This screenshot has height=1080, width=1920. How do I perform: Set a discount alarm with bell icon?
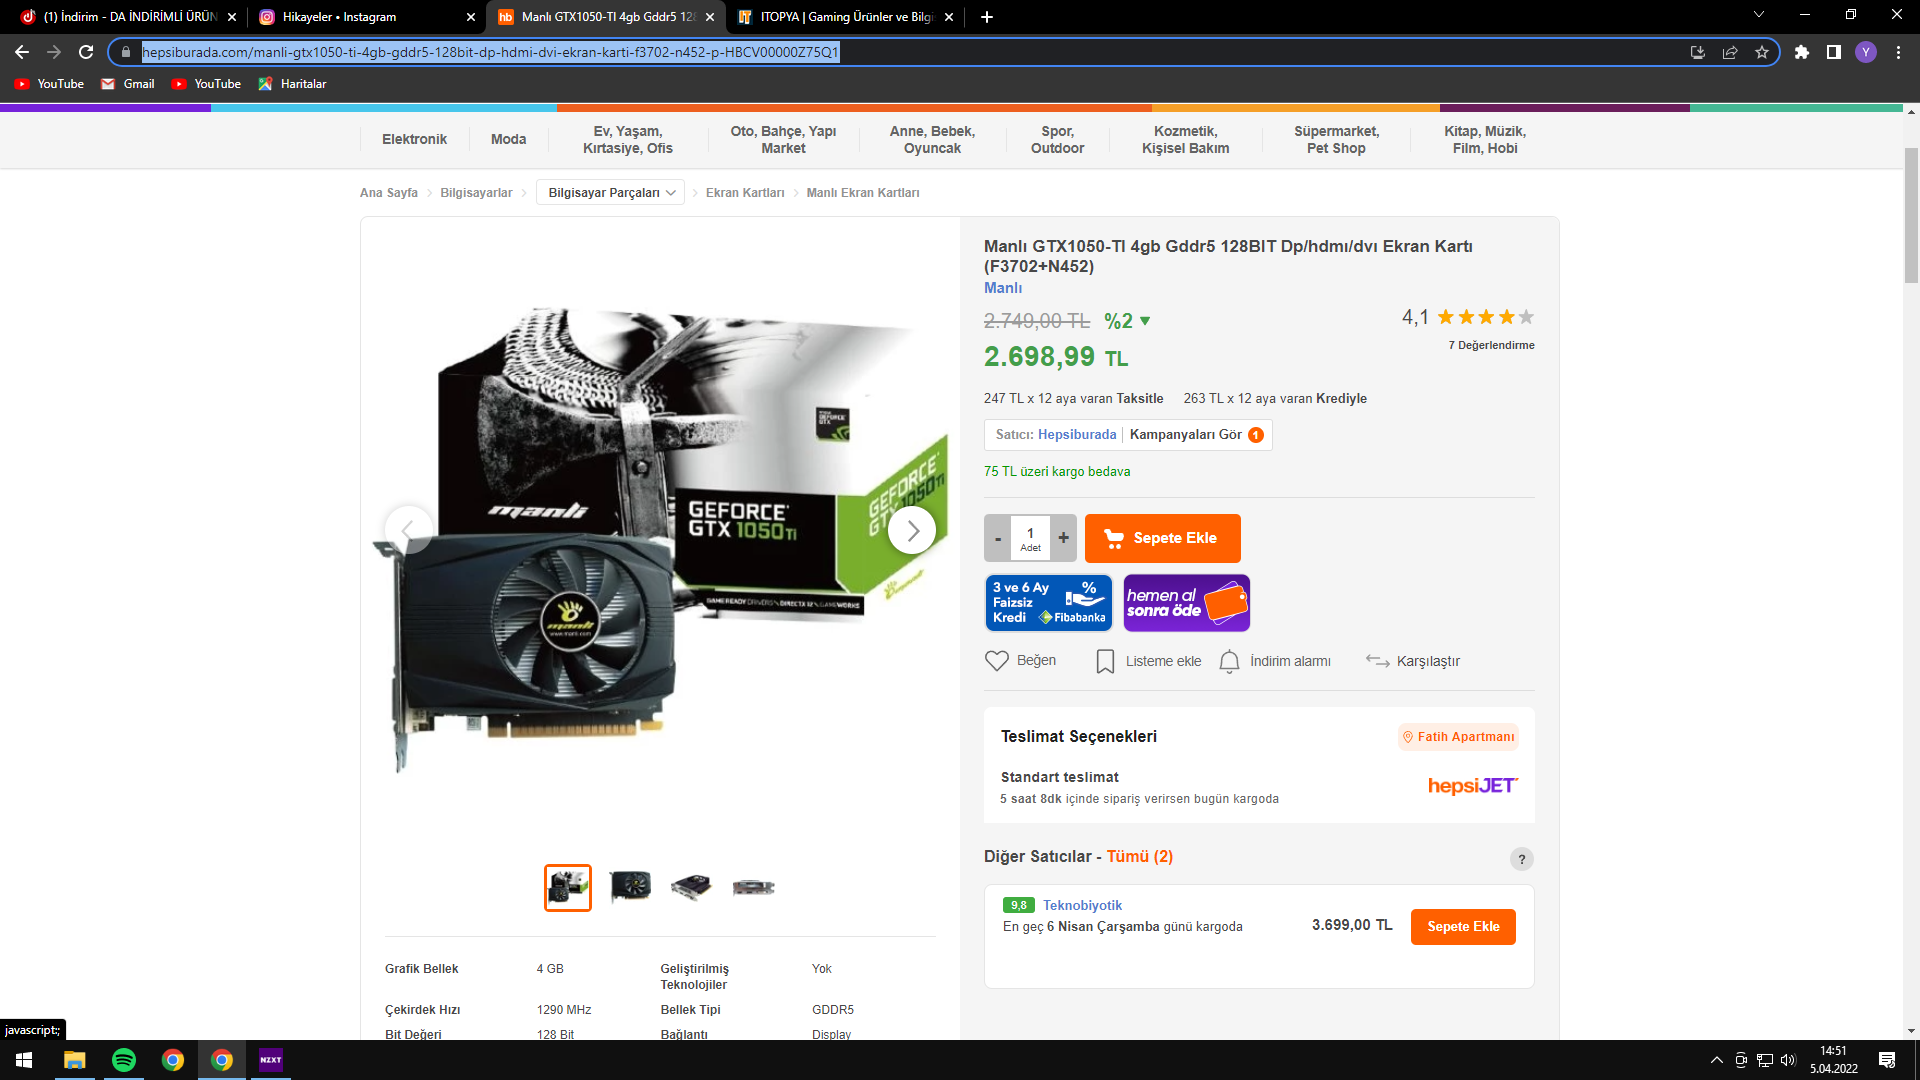[x=1229, y=661]
